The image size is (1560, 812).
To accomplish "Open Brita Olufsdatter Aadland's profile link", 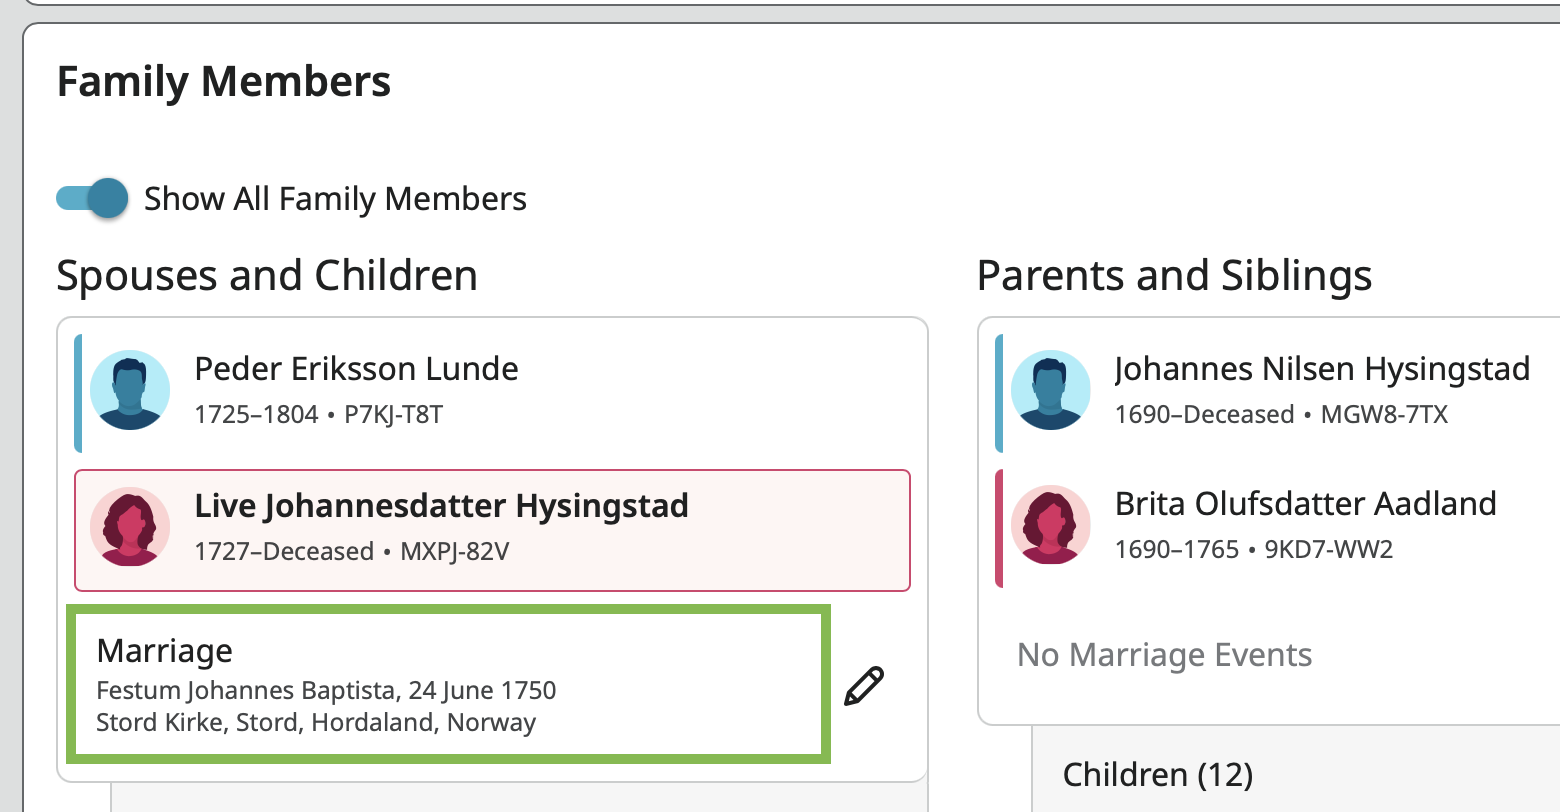I will point(1305,504).
